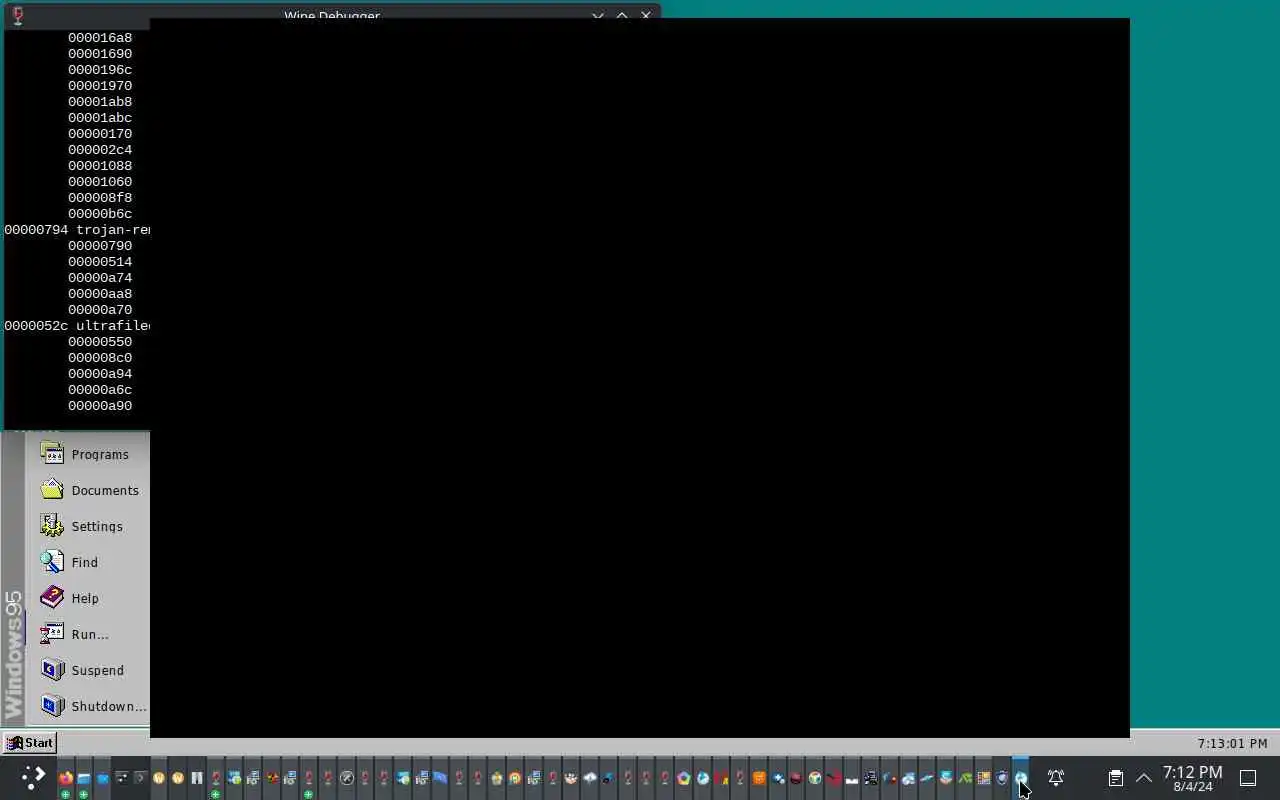Screen dimensions: 1280x800
Task: Select line 00000b6c in Wine Debugger
Action: (100, 214)
